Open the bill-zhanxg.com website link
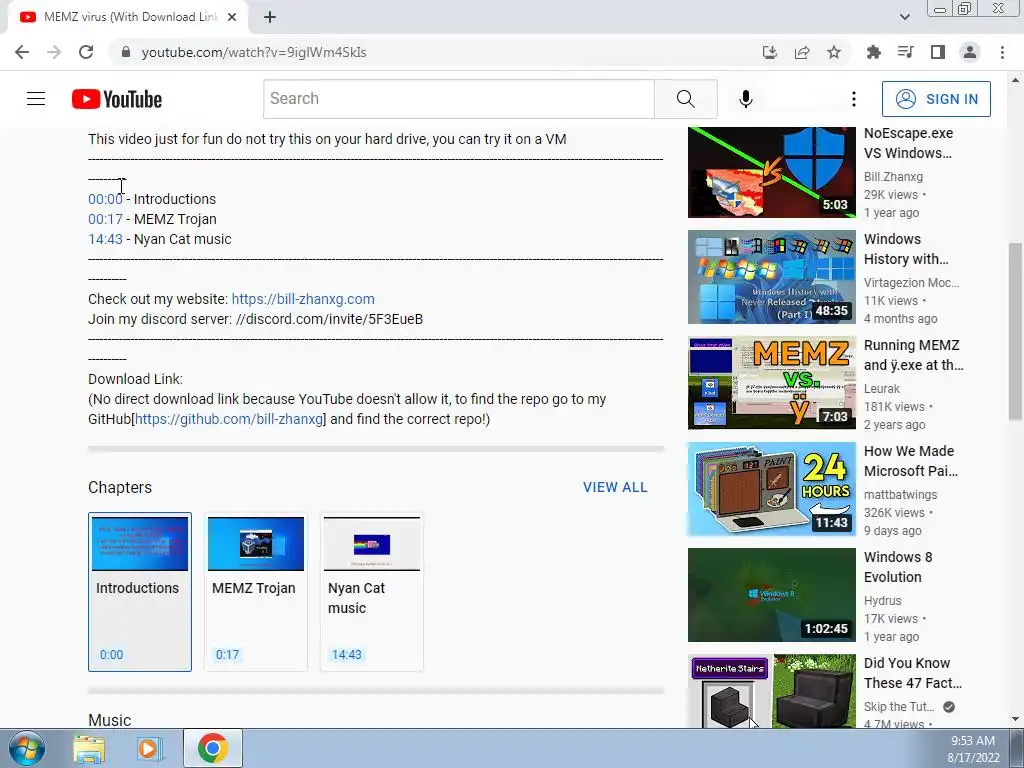Screen dimensions: 1024x768 [303, 299]
